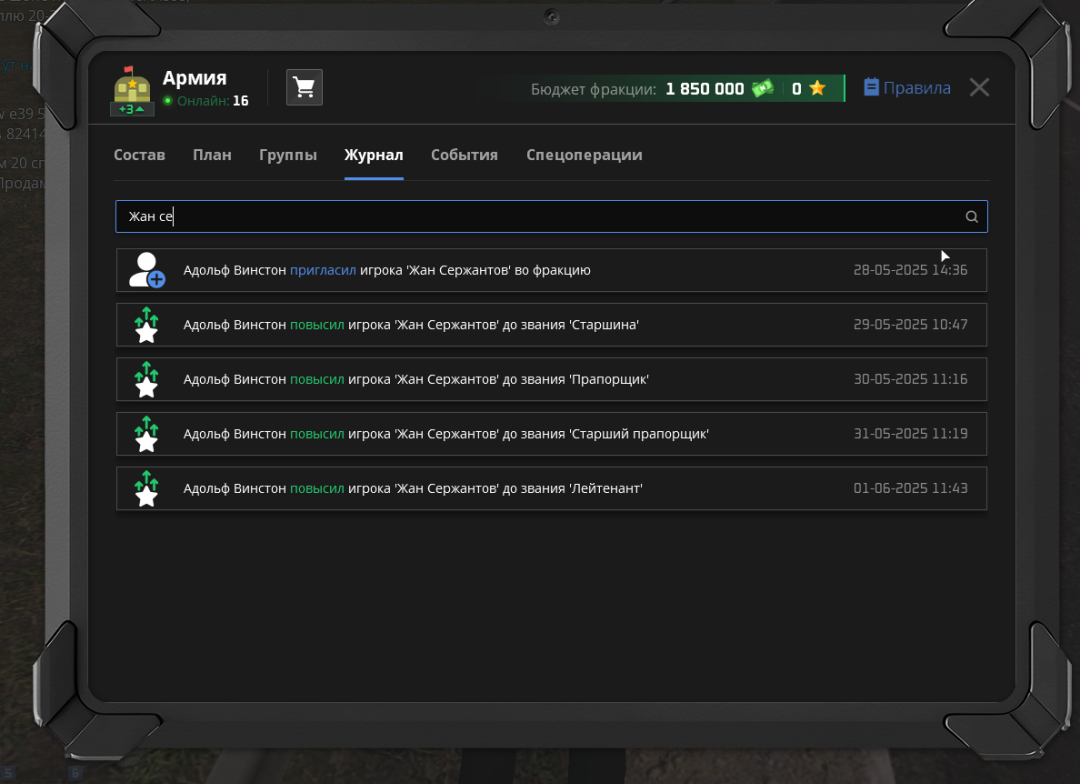Click promotion star icon in 'Лейтенант' row
Image resolution: width=1080 pixels, height=784 pixels.
pos(147,488)
